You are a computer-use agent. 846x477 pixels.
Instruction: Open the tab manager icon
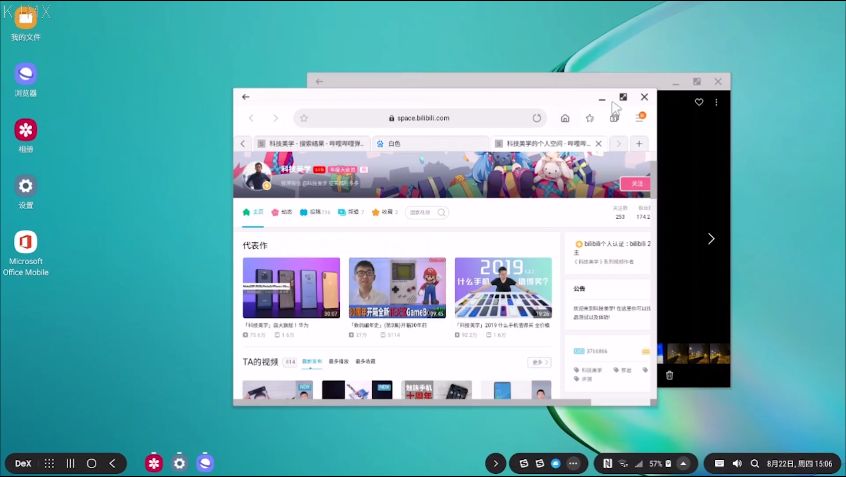click(x=614, y=118)
